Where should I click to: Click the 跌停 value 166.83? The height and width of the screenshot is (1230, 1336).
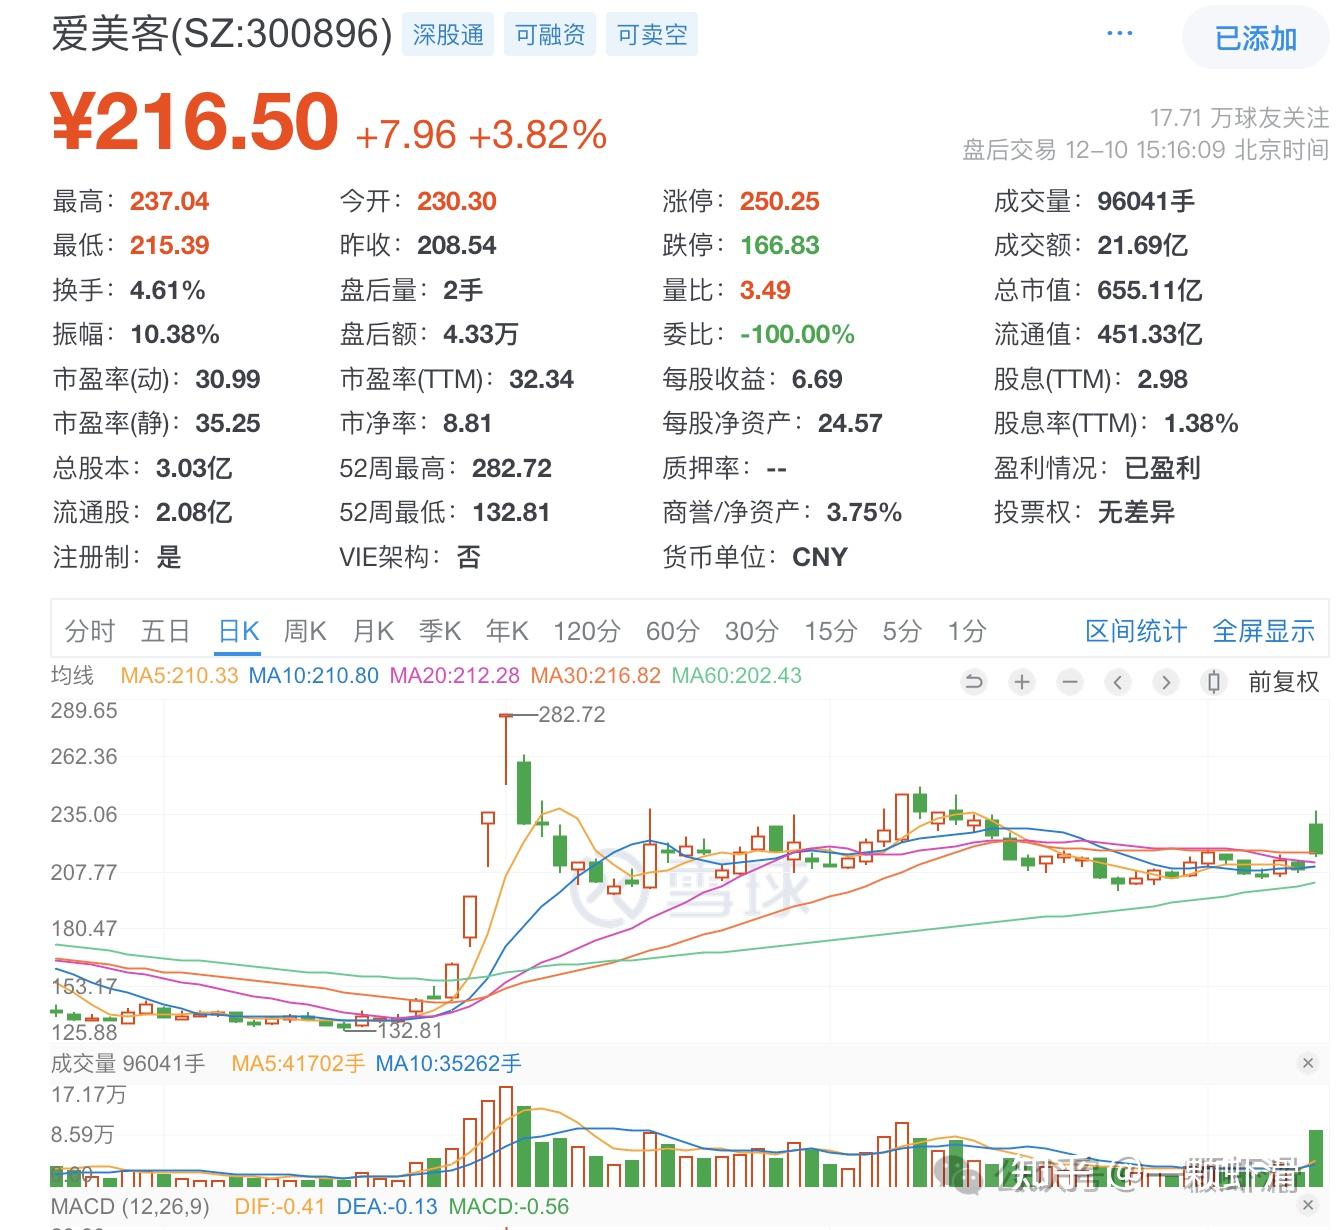[x=779, y=245]
